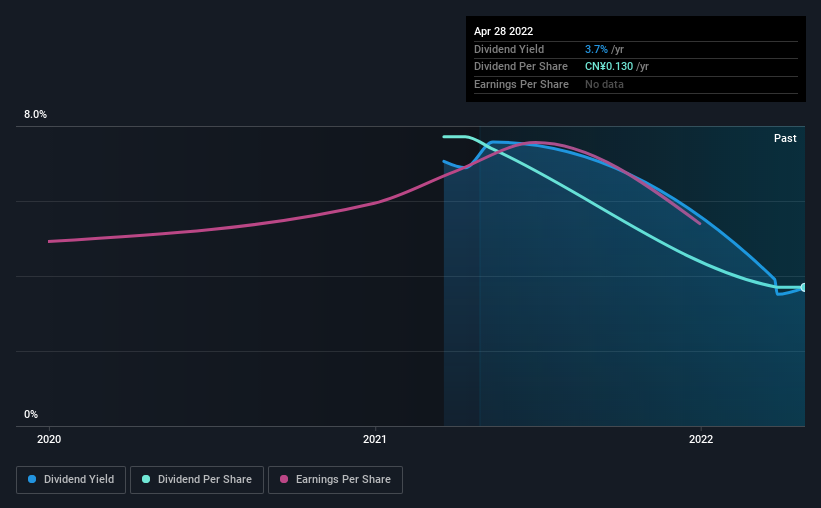Click the 3.7% dividend yield value in tooltip
Image resolution: width=821 pixels, height=508 pixels.
[x=596, y=49]
